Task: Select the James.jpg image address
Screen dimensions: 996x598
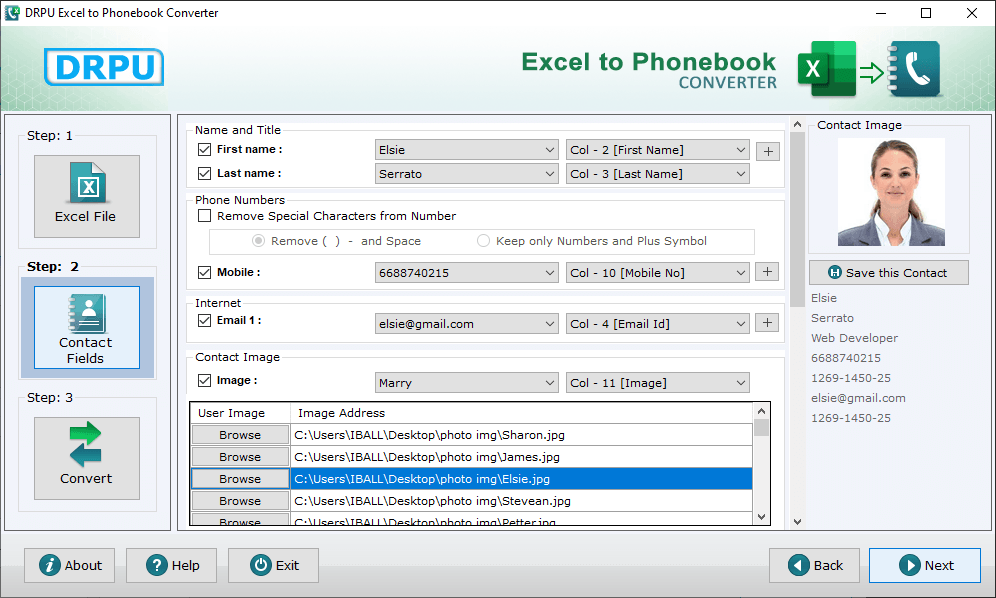Action: pyautogui.click(x=522, y=457)
